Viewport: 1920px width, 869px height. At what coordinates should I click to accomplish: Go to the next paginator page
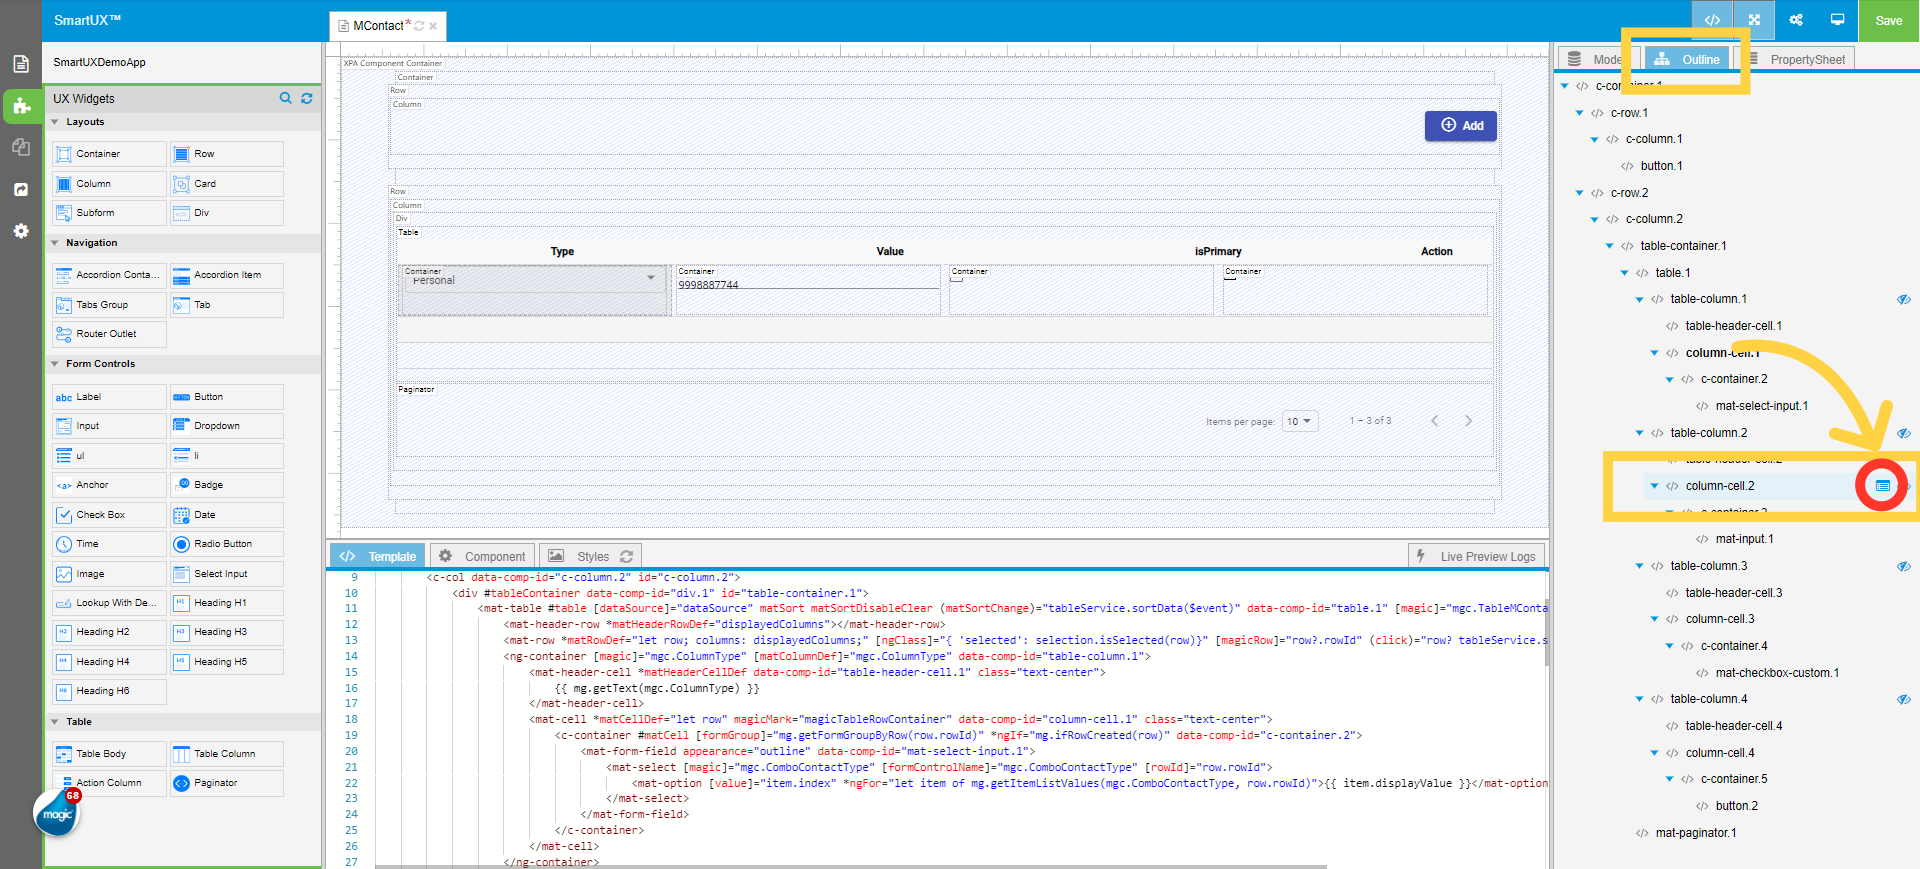click(1468, 421)
